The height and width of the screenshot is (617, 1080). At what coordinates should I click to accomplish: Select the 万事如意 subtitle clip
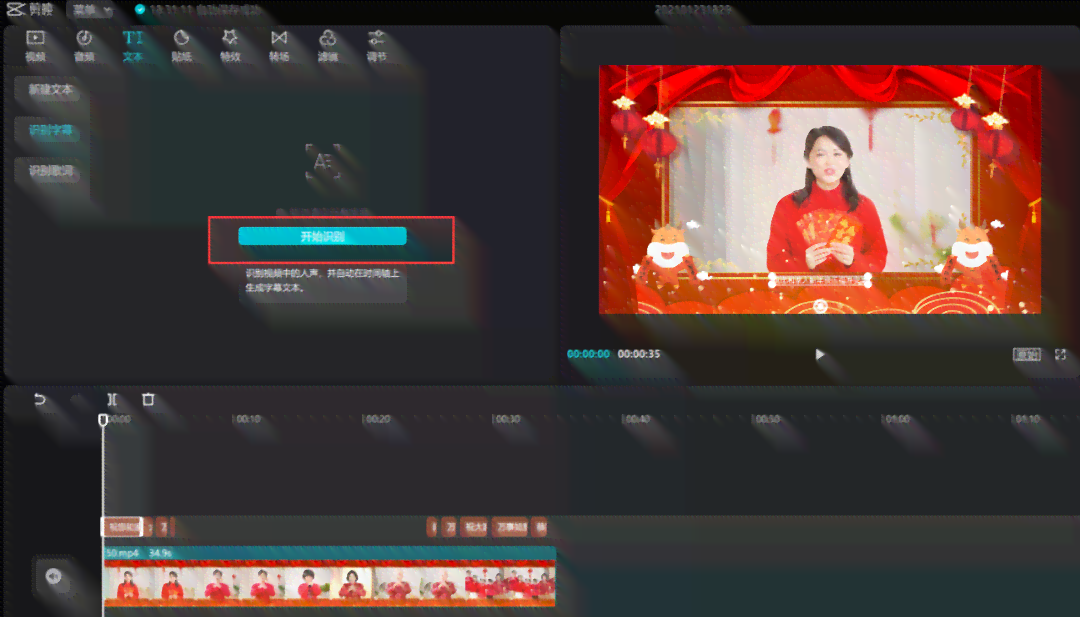512,527
